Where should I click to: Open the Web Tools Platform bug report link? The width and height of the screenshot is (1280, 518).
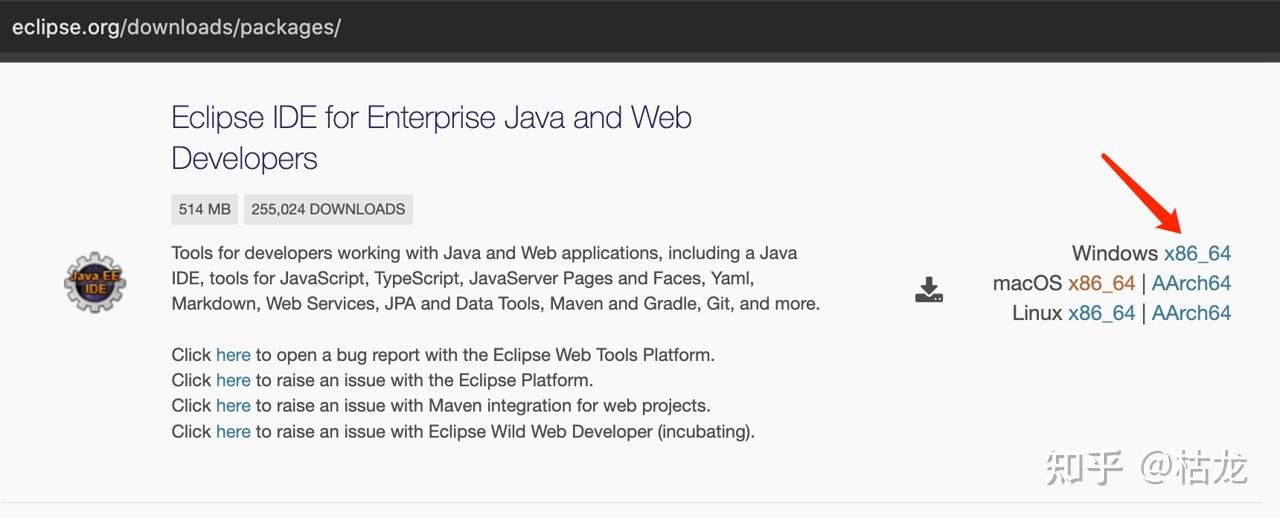click(233, 355)
